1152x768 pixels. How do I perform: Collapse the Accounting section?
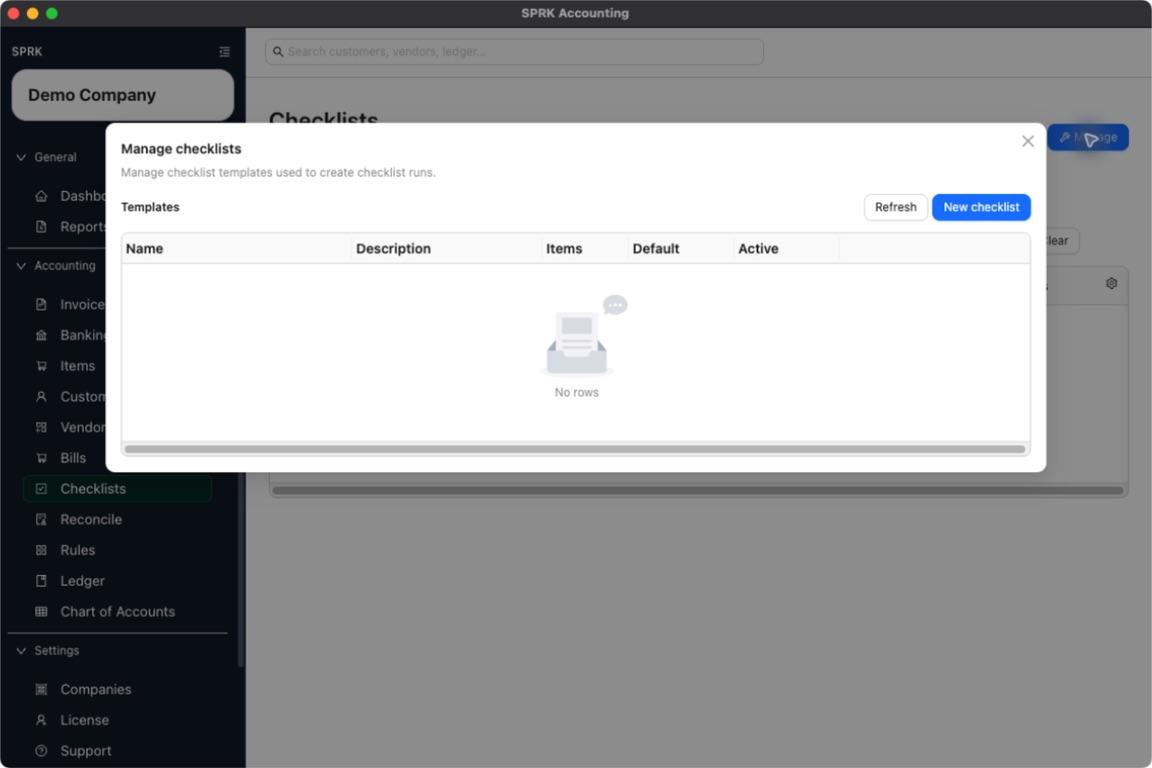[56, 265]
